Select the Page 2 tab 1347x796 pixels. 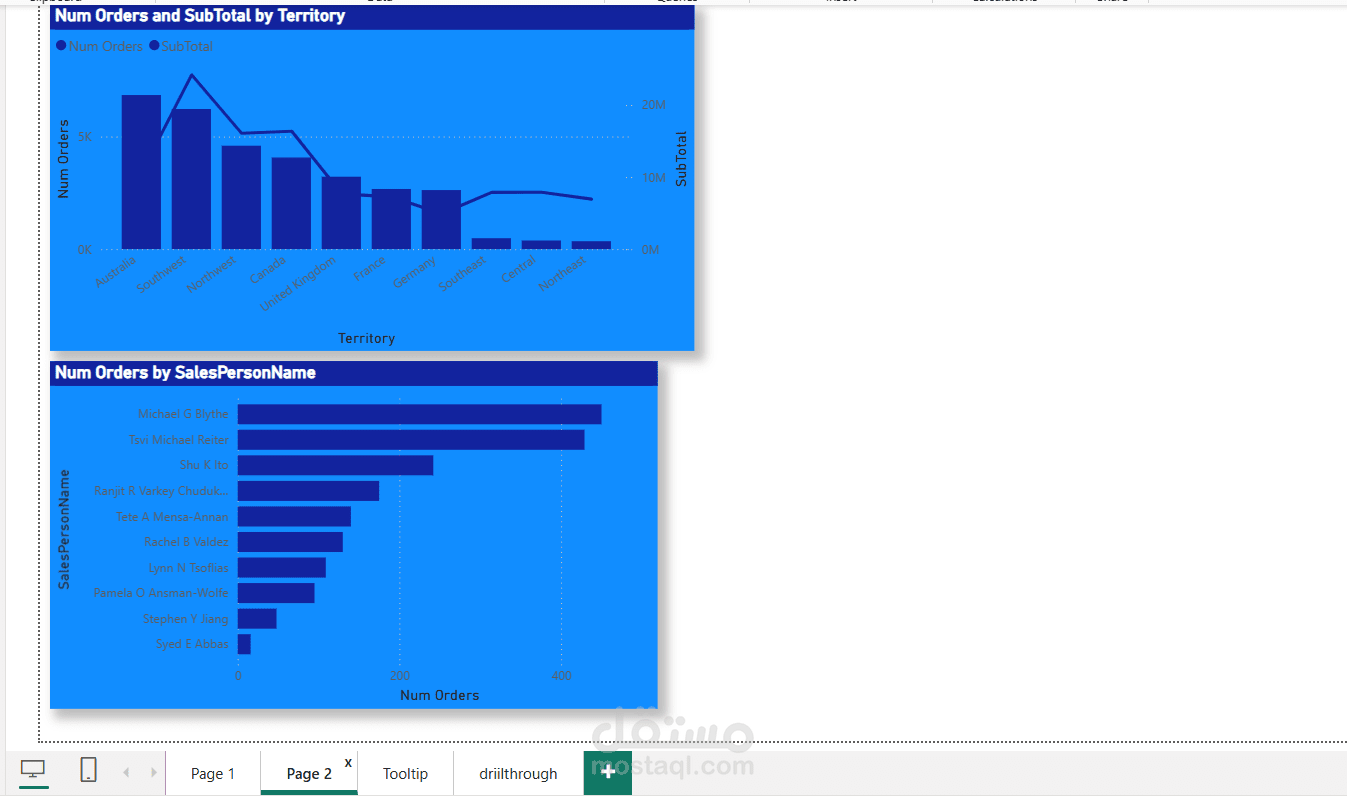pos(309,773)
